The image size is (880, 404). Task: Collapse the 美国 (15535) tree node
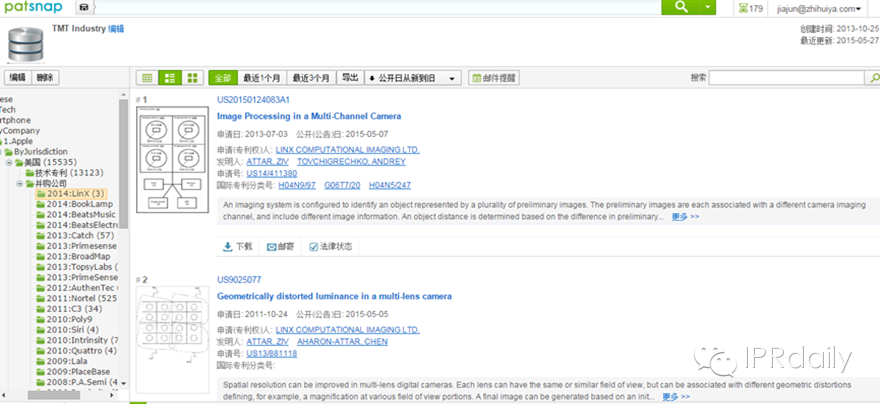click(10, 163)
